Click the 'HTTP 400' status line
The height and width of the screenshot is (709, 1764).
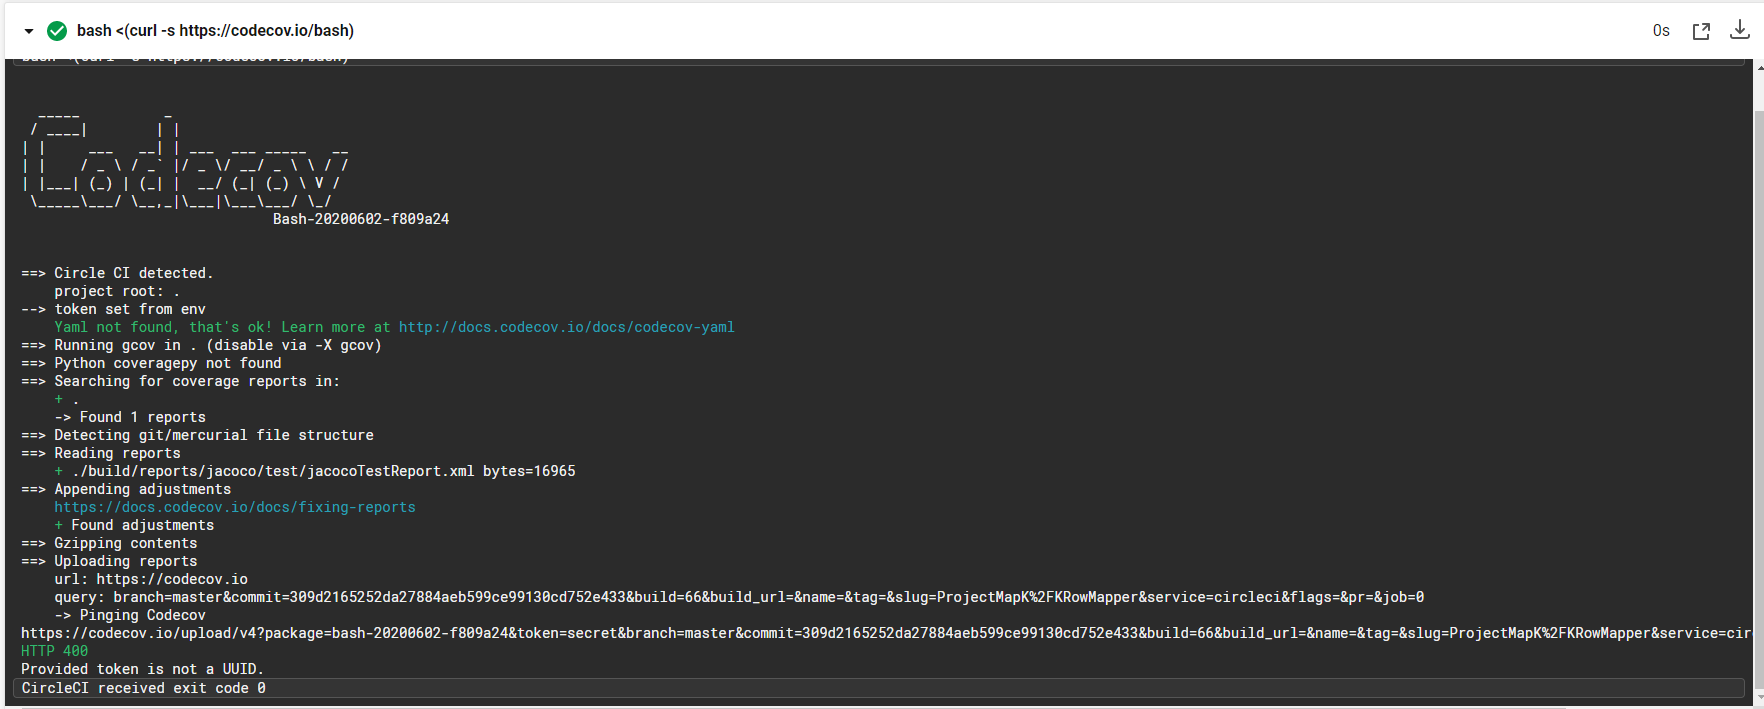54,651
